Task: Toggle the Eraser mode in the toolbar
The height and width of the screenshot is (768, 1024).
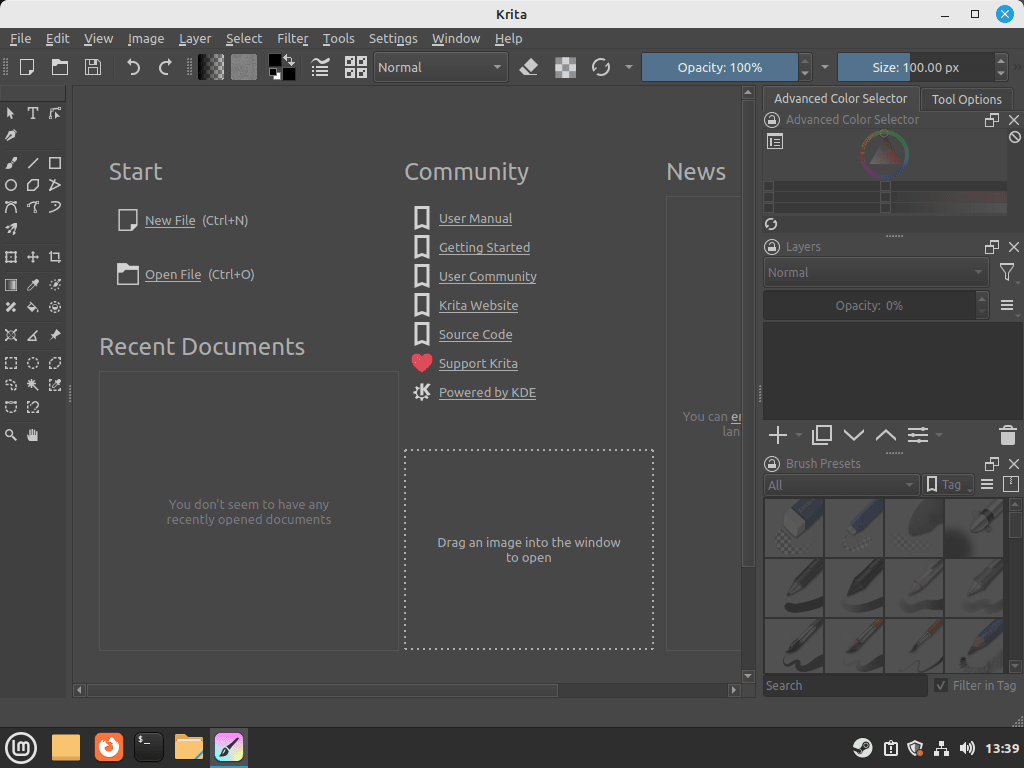Action: click(529, 67)
